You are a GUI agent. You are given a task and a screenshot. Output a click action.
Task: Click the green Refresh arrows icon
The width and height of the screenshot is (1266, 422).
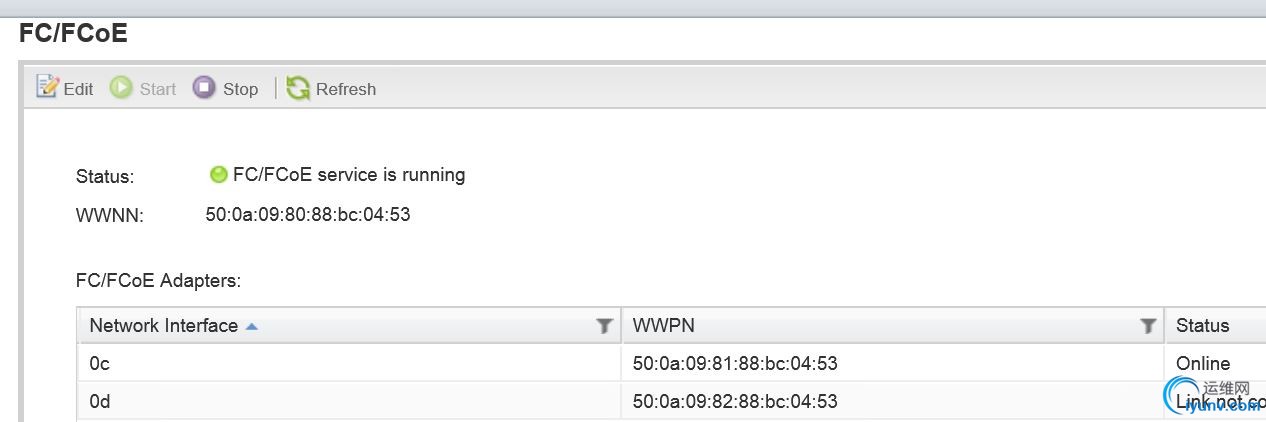(298, 88)
